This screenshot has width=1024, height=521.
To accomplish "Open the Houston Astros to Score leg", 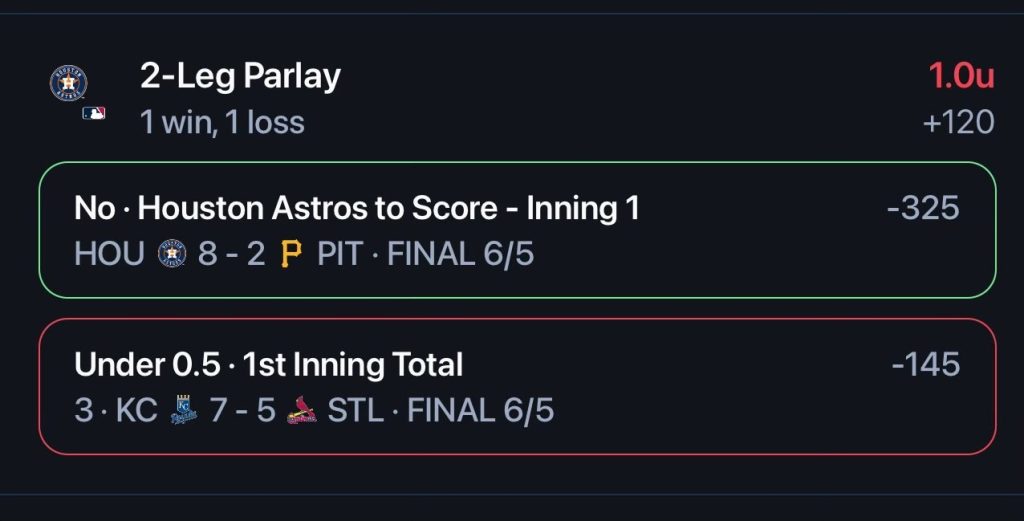I will click(517, 230).
